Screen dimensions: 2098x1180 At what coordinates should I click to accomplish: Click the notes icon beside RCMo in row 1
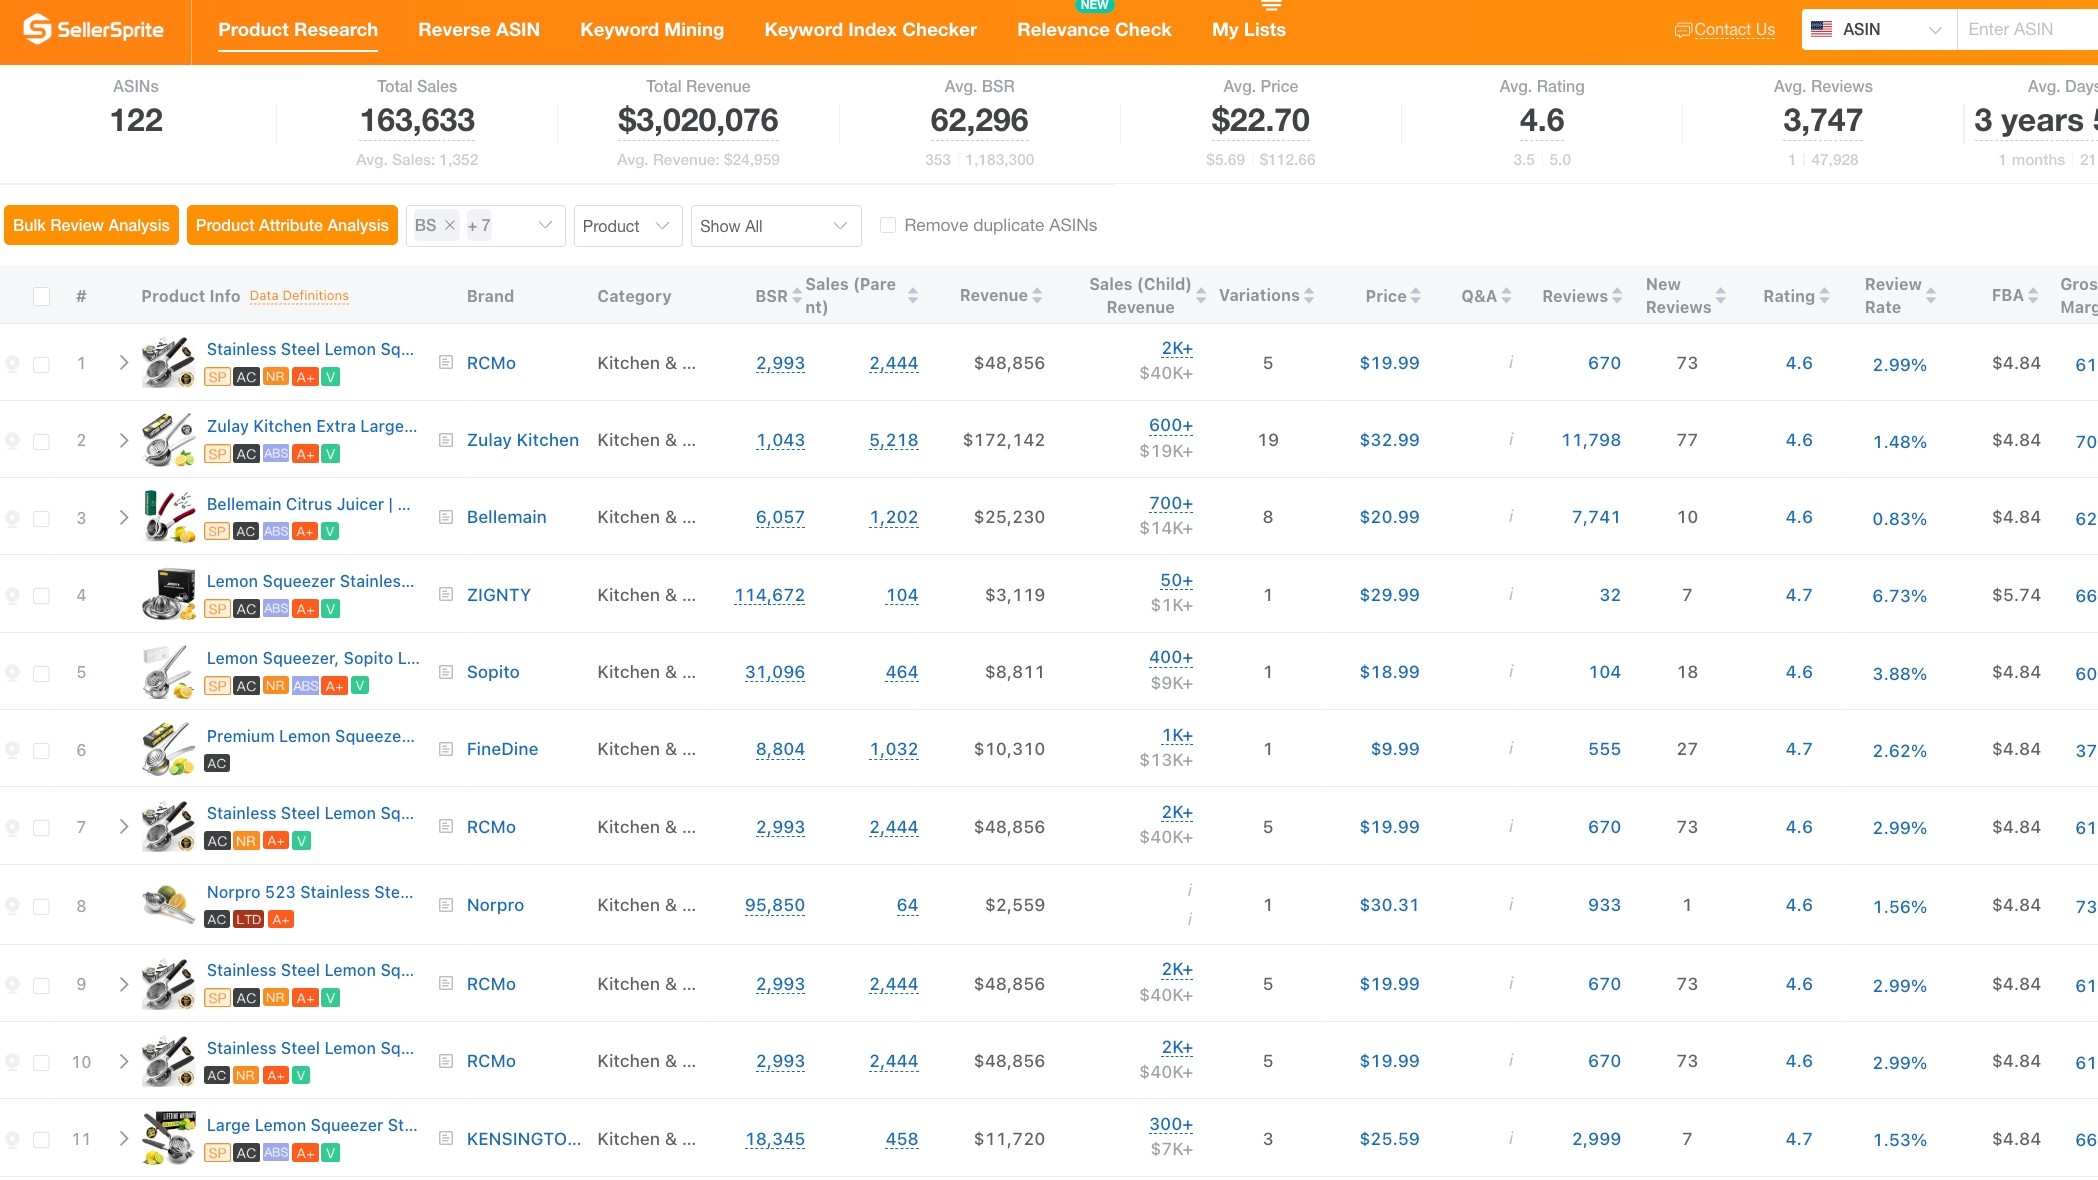pyautogui.click(x=446, y=362)
